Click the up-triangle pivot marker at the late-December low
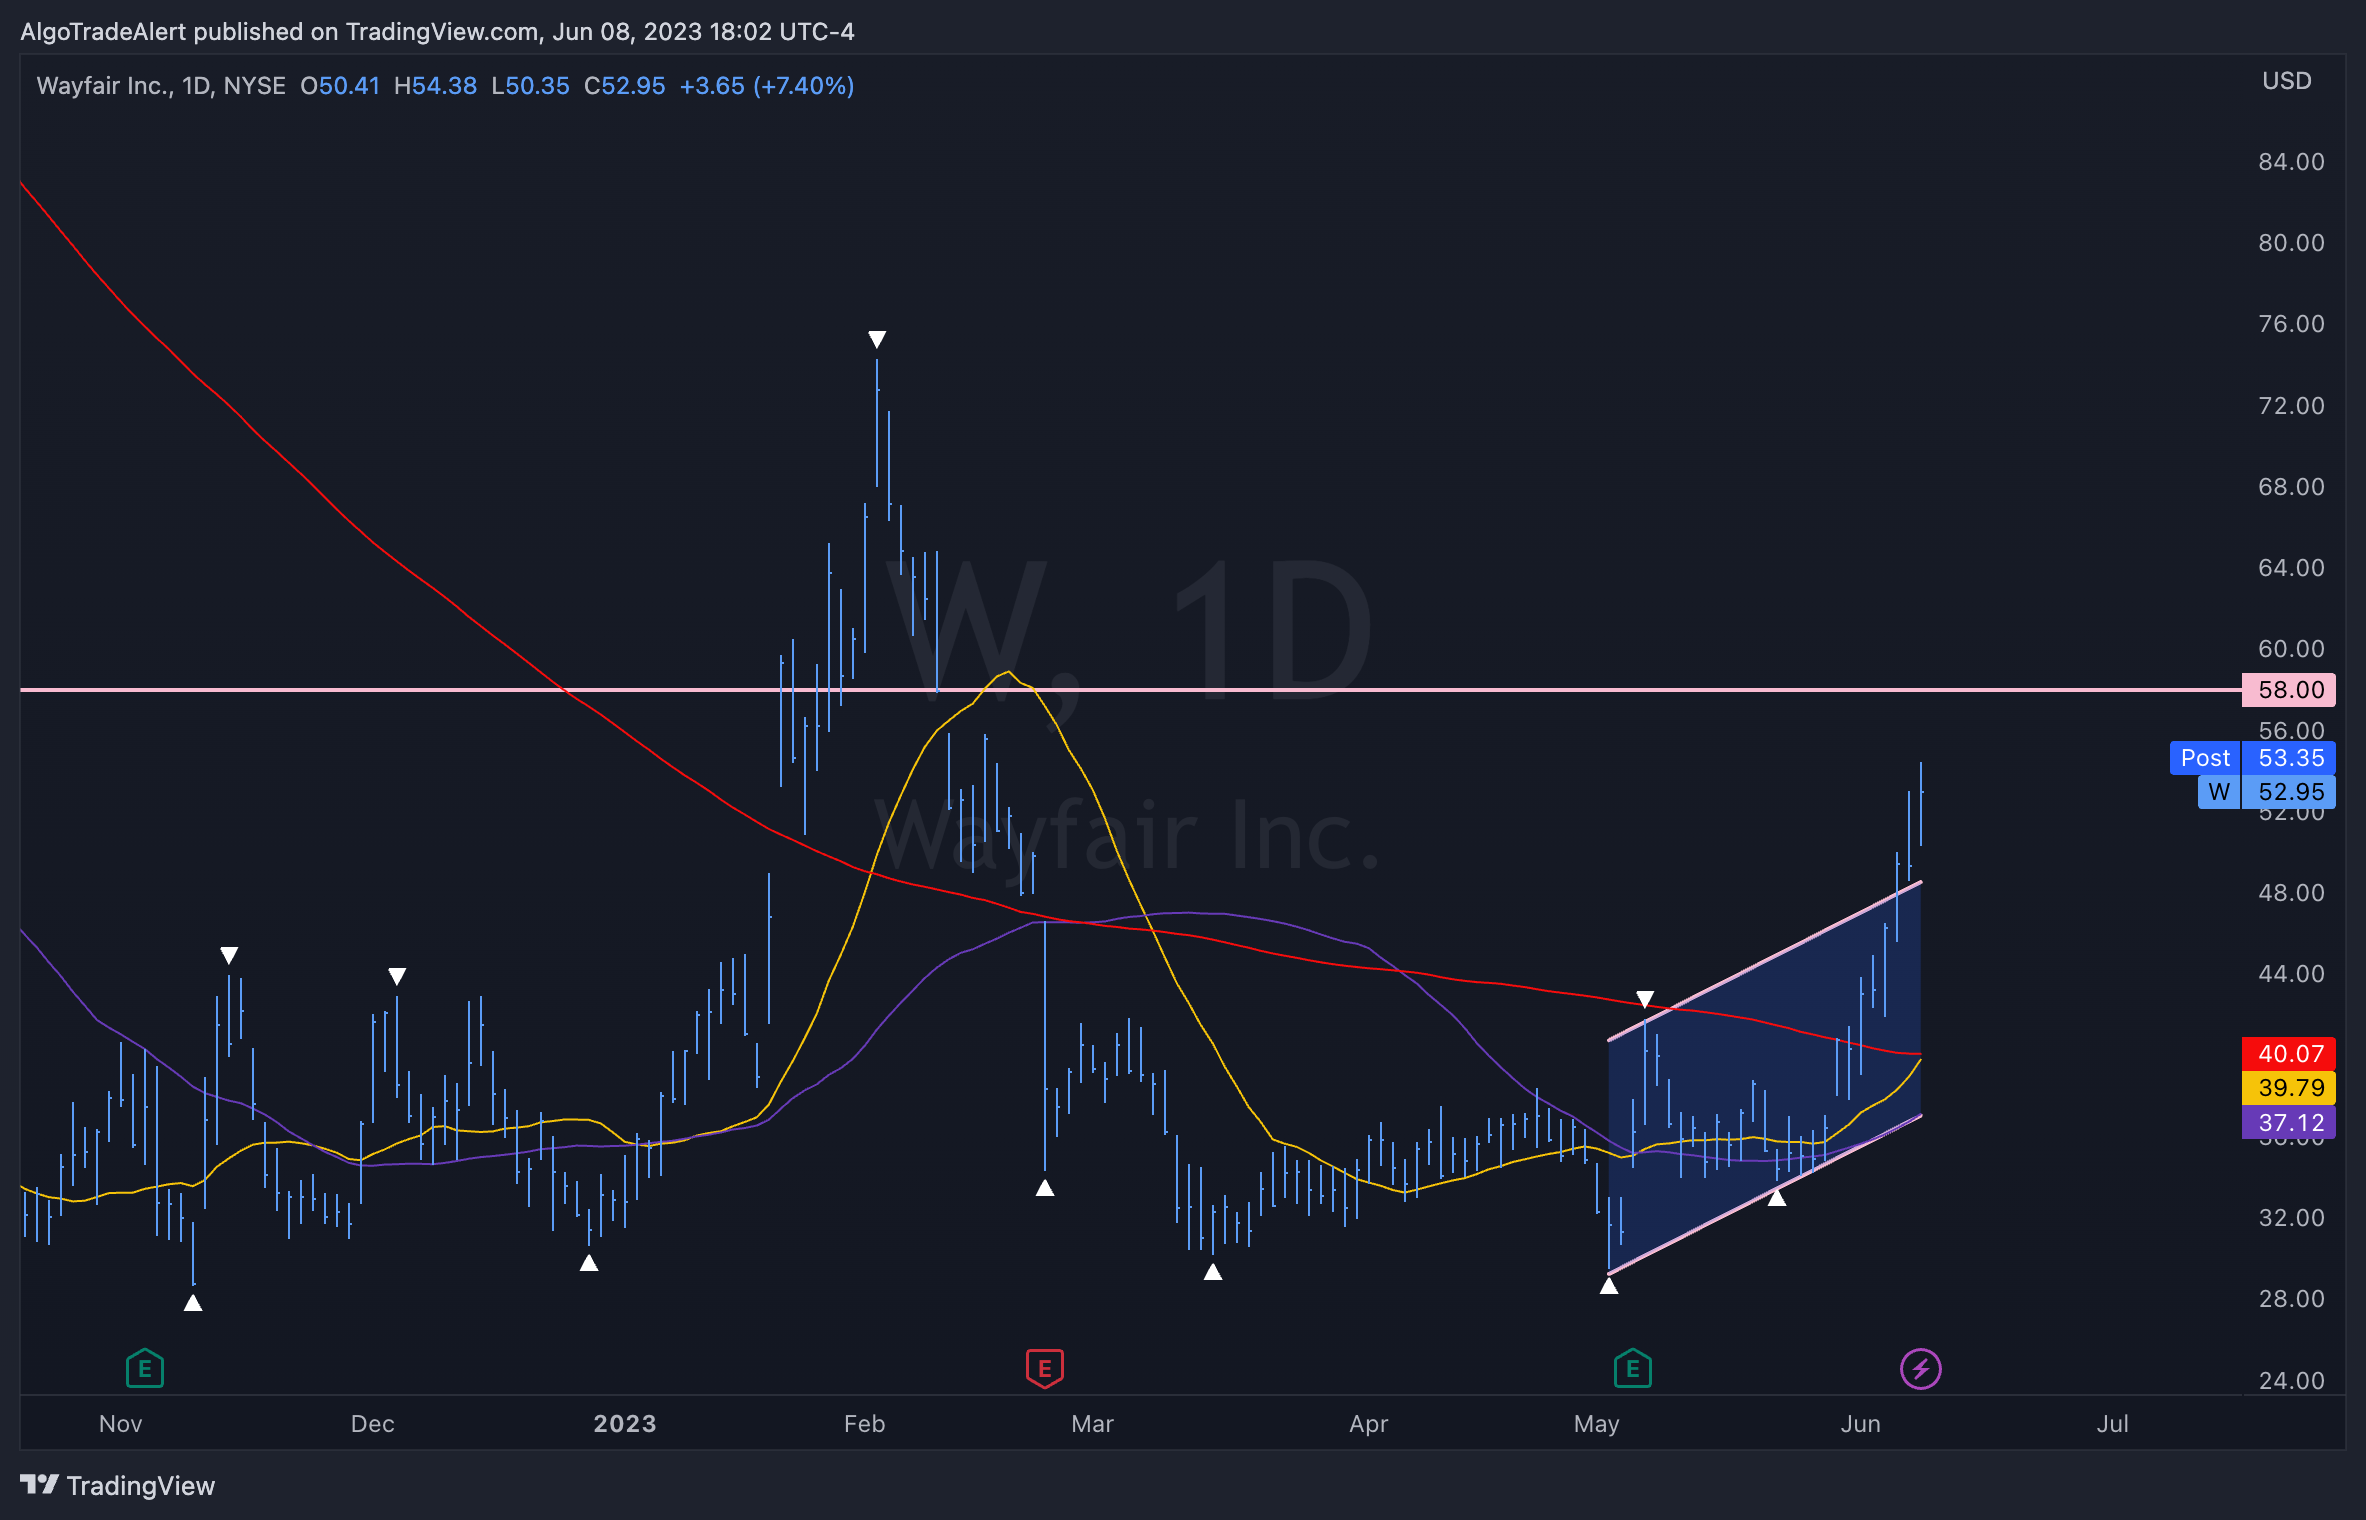Image resolution: width=2366 pixels, height=1520 pixels. click(589, 1263)
